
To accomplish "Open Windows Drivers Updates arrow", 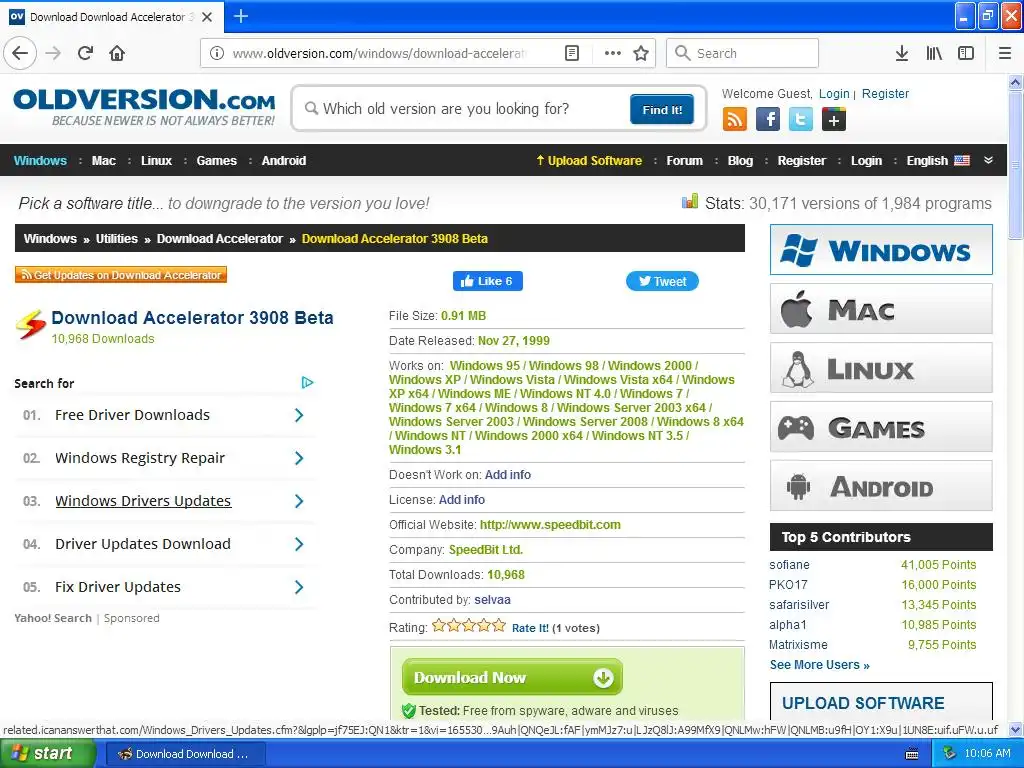I will pyautogui.click(x=299, y=502).
